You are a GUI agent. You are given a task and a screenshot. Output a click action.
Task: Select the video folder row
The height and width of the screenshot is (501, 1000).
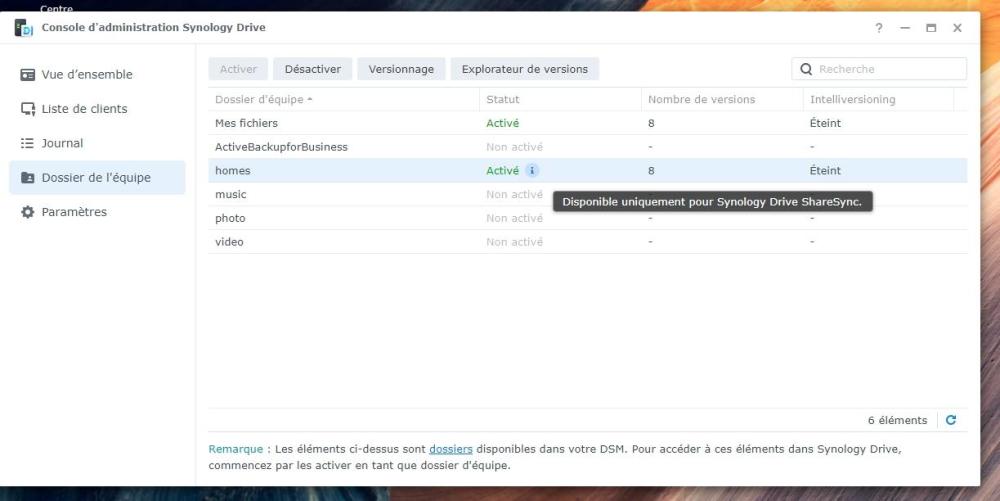point(587,242)
